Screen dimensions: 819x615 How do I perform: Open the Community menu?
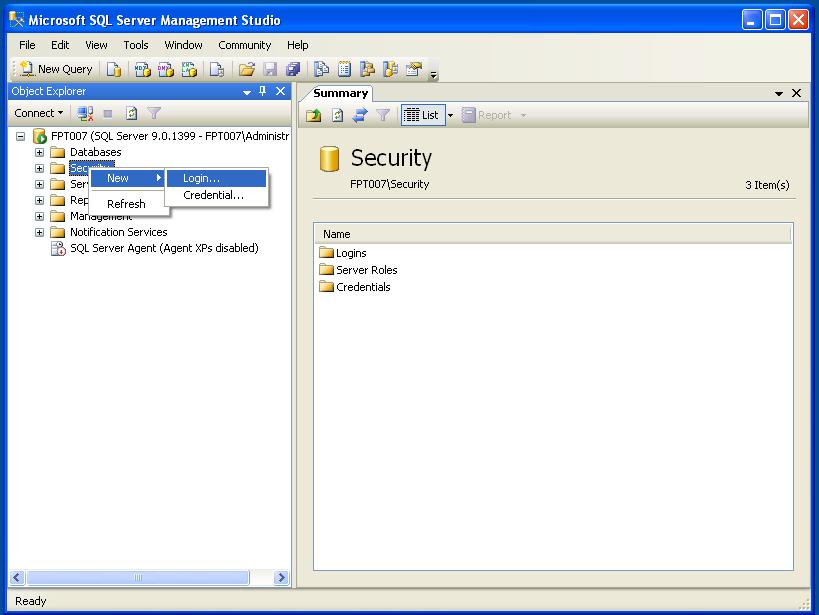[244, 45]
